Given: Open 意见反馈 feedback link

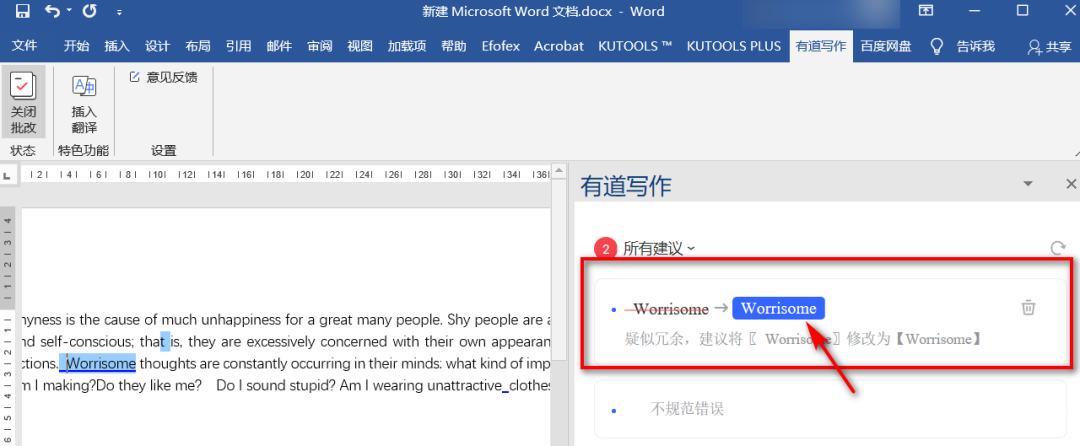Looking at the screenshot, I should click(x=164, y=77).
